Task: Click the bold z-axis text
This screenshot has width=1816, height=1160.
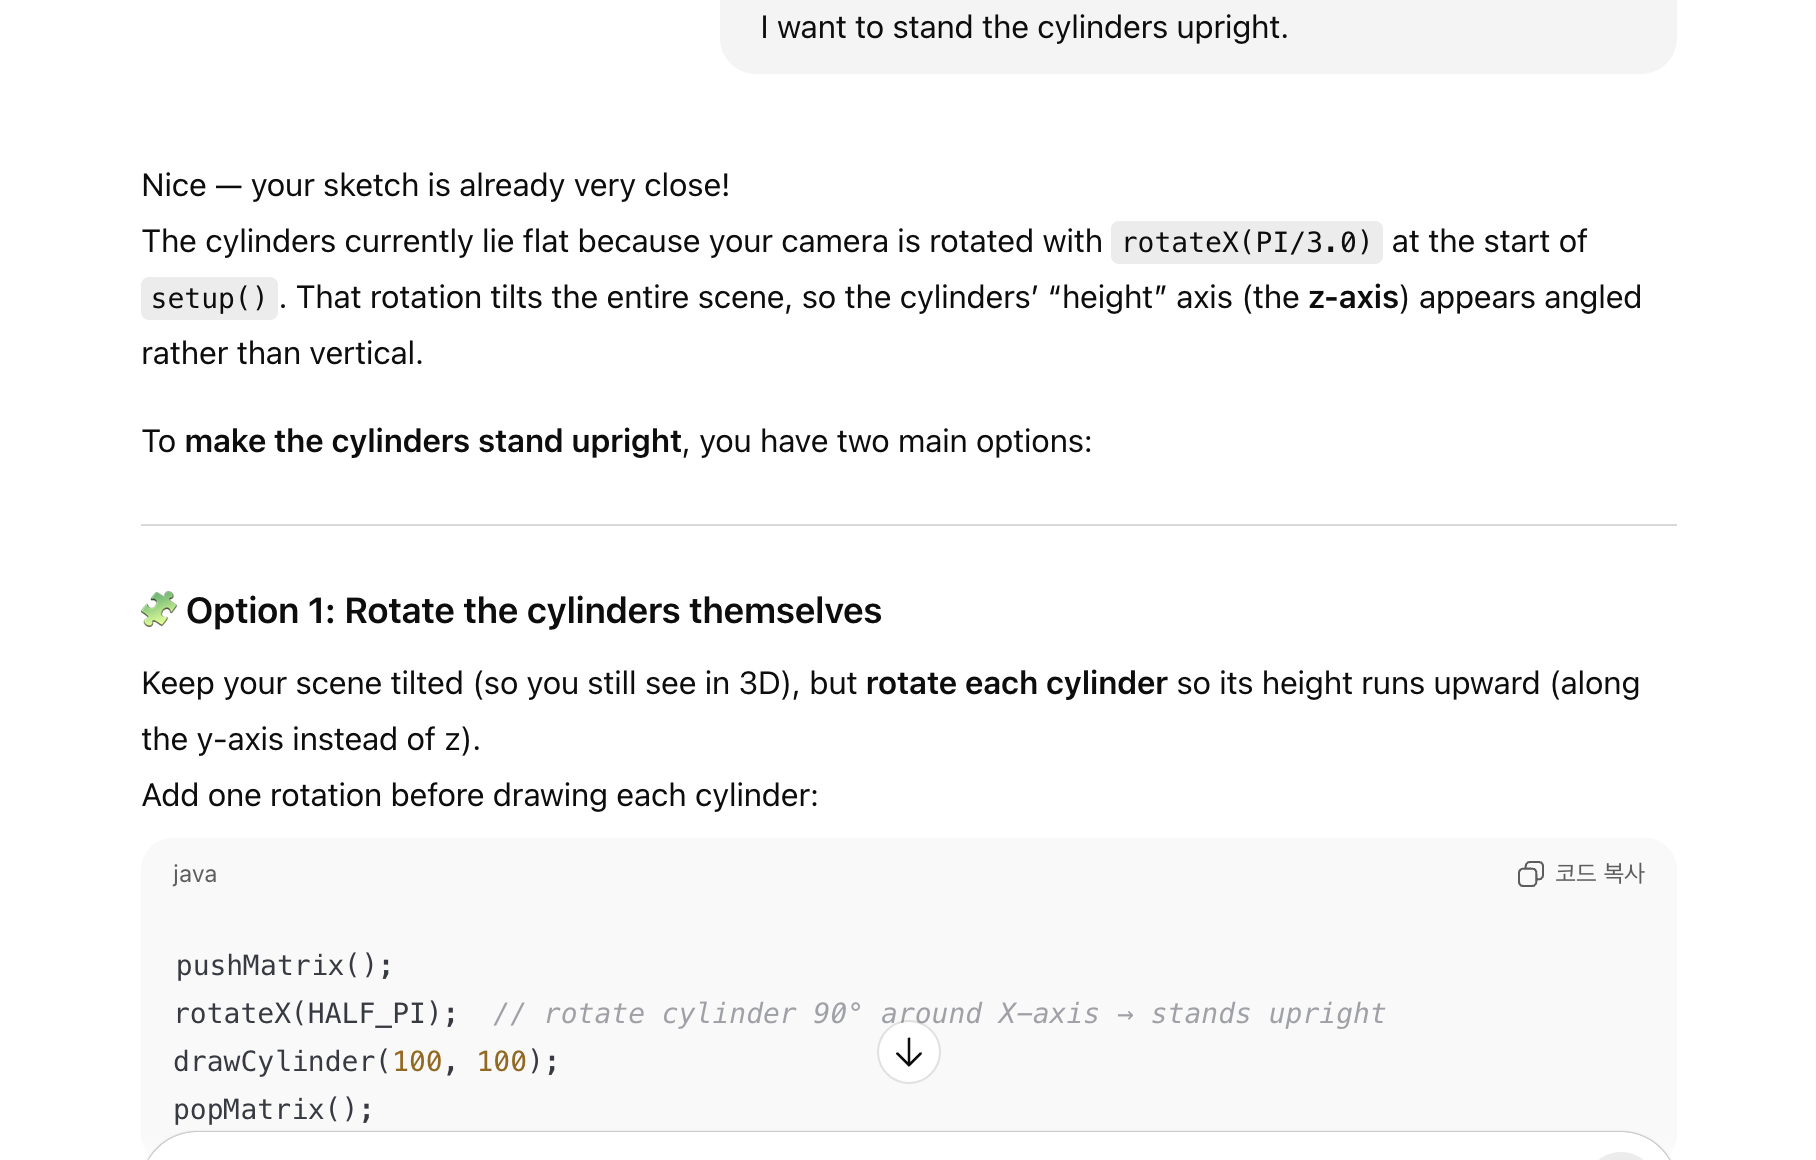Action: (x=1353, y=297)
